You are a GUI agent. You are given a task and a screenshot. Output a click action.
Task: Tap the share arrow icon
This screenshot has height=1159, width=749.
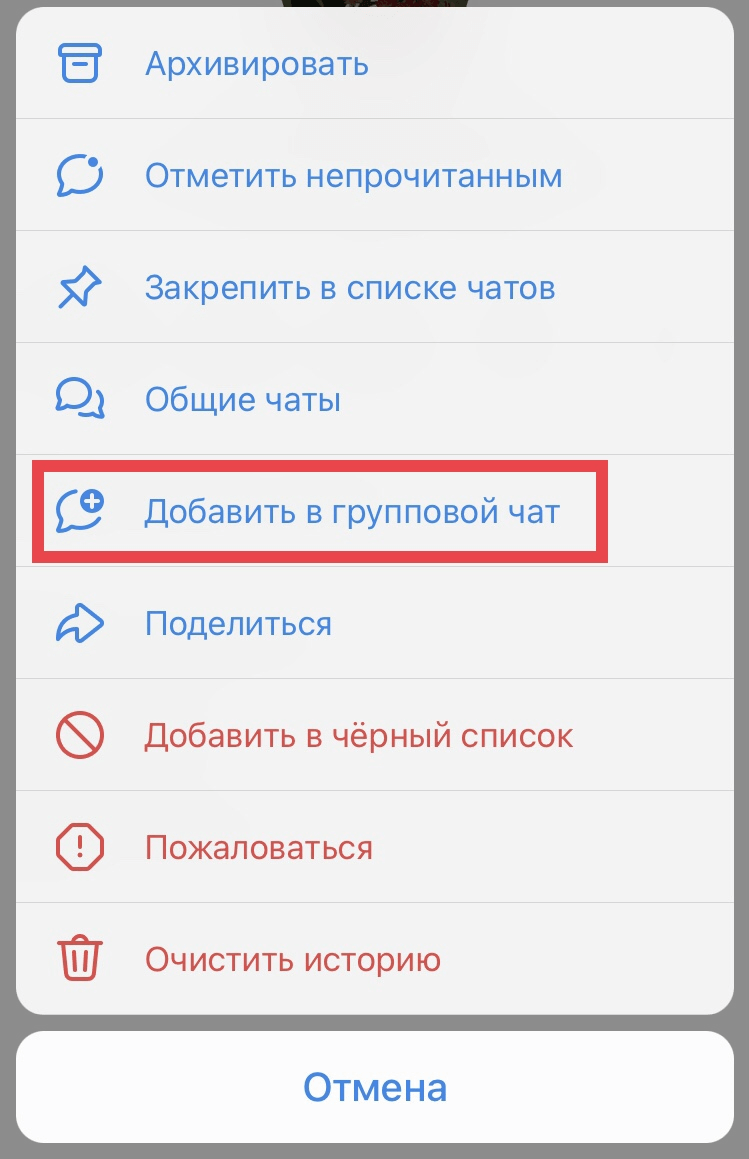click(80, 623)
